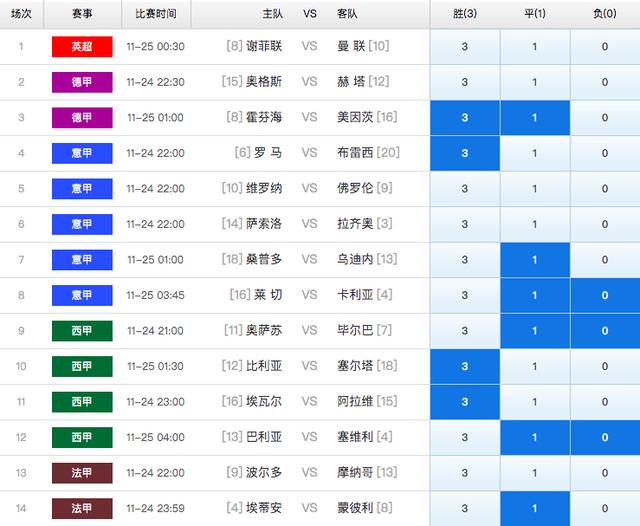
Task: Open away team 塞维利
Action: coord(355,437)
